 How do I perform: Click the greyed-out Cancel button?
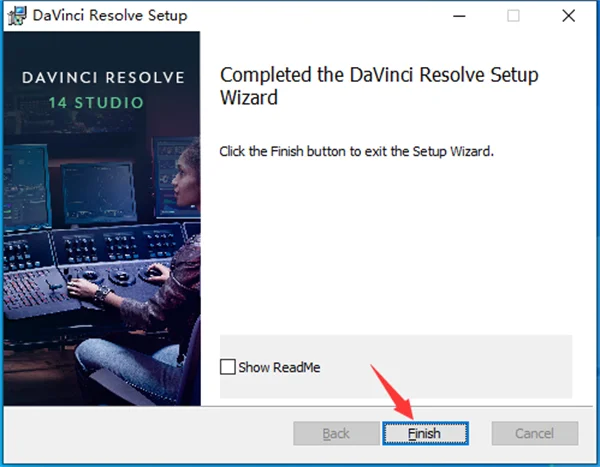tap(535, 433)
